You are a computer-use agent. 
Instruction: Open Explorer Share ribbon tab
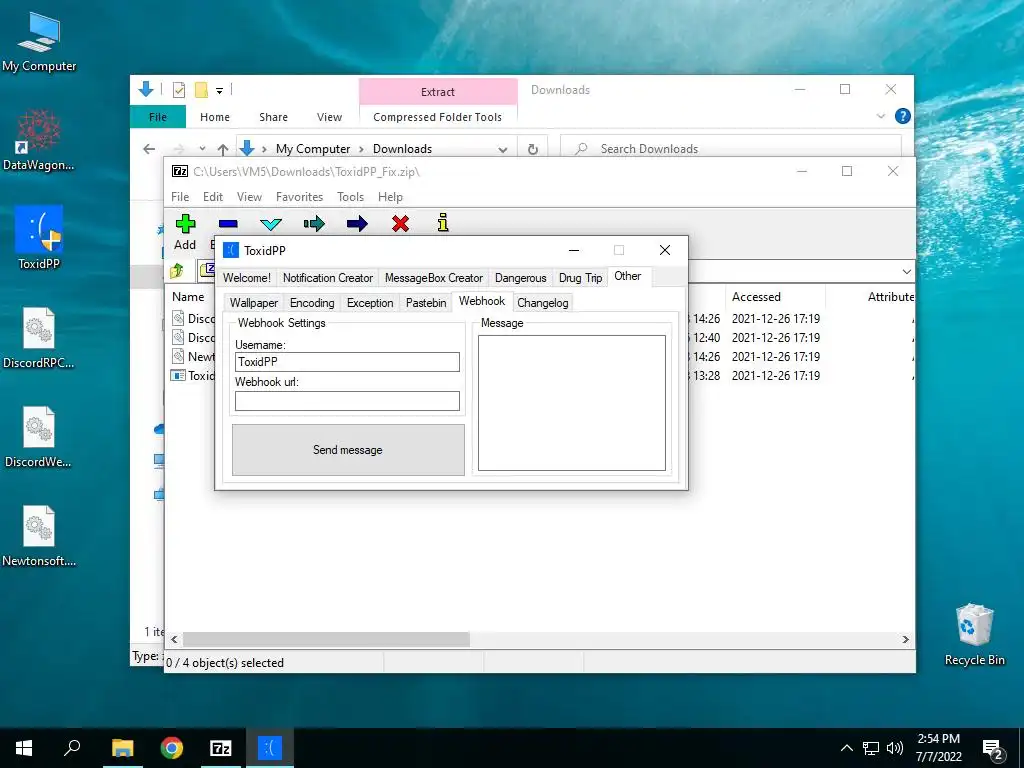[x=273, y=117]
